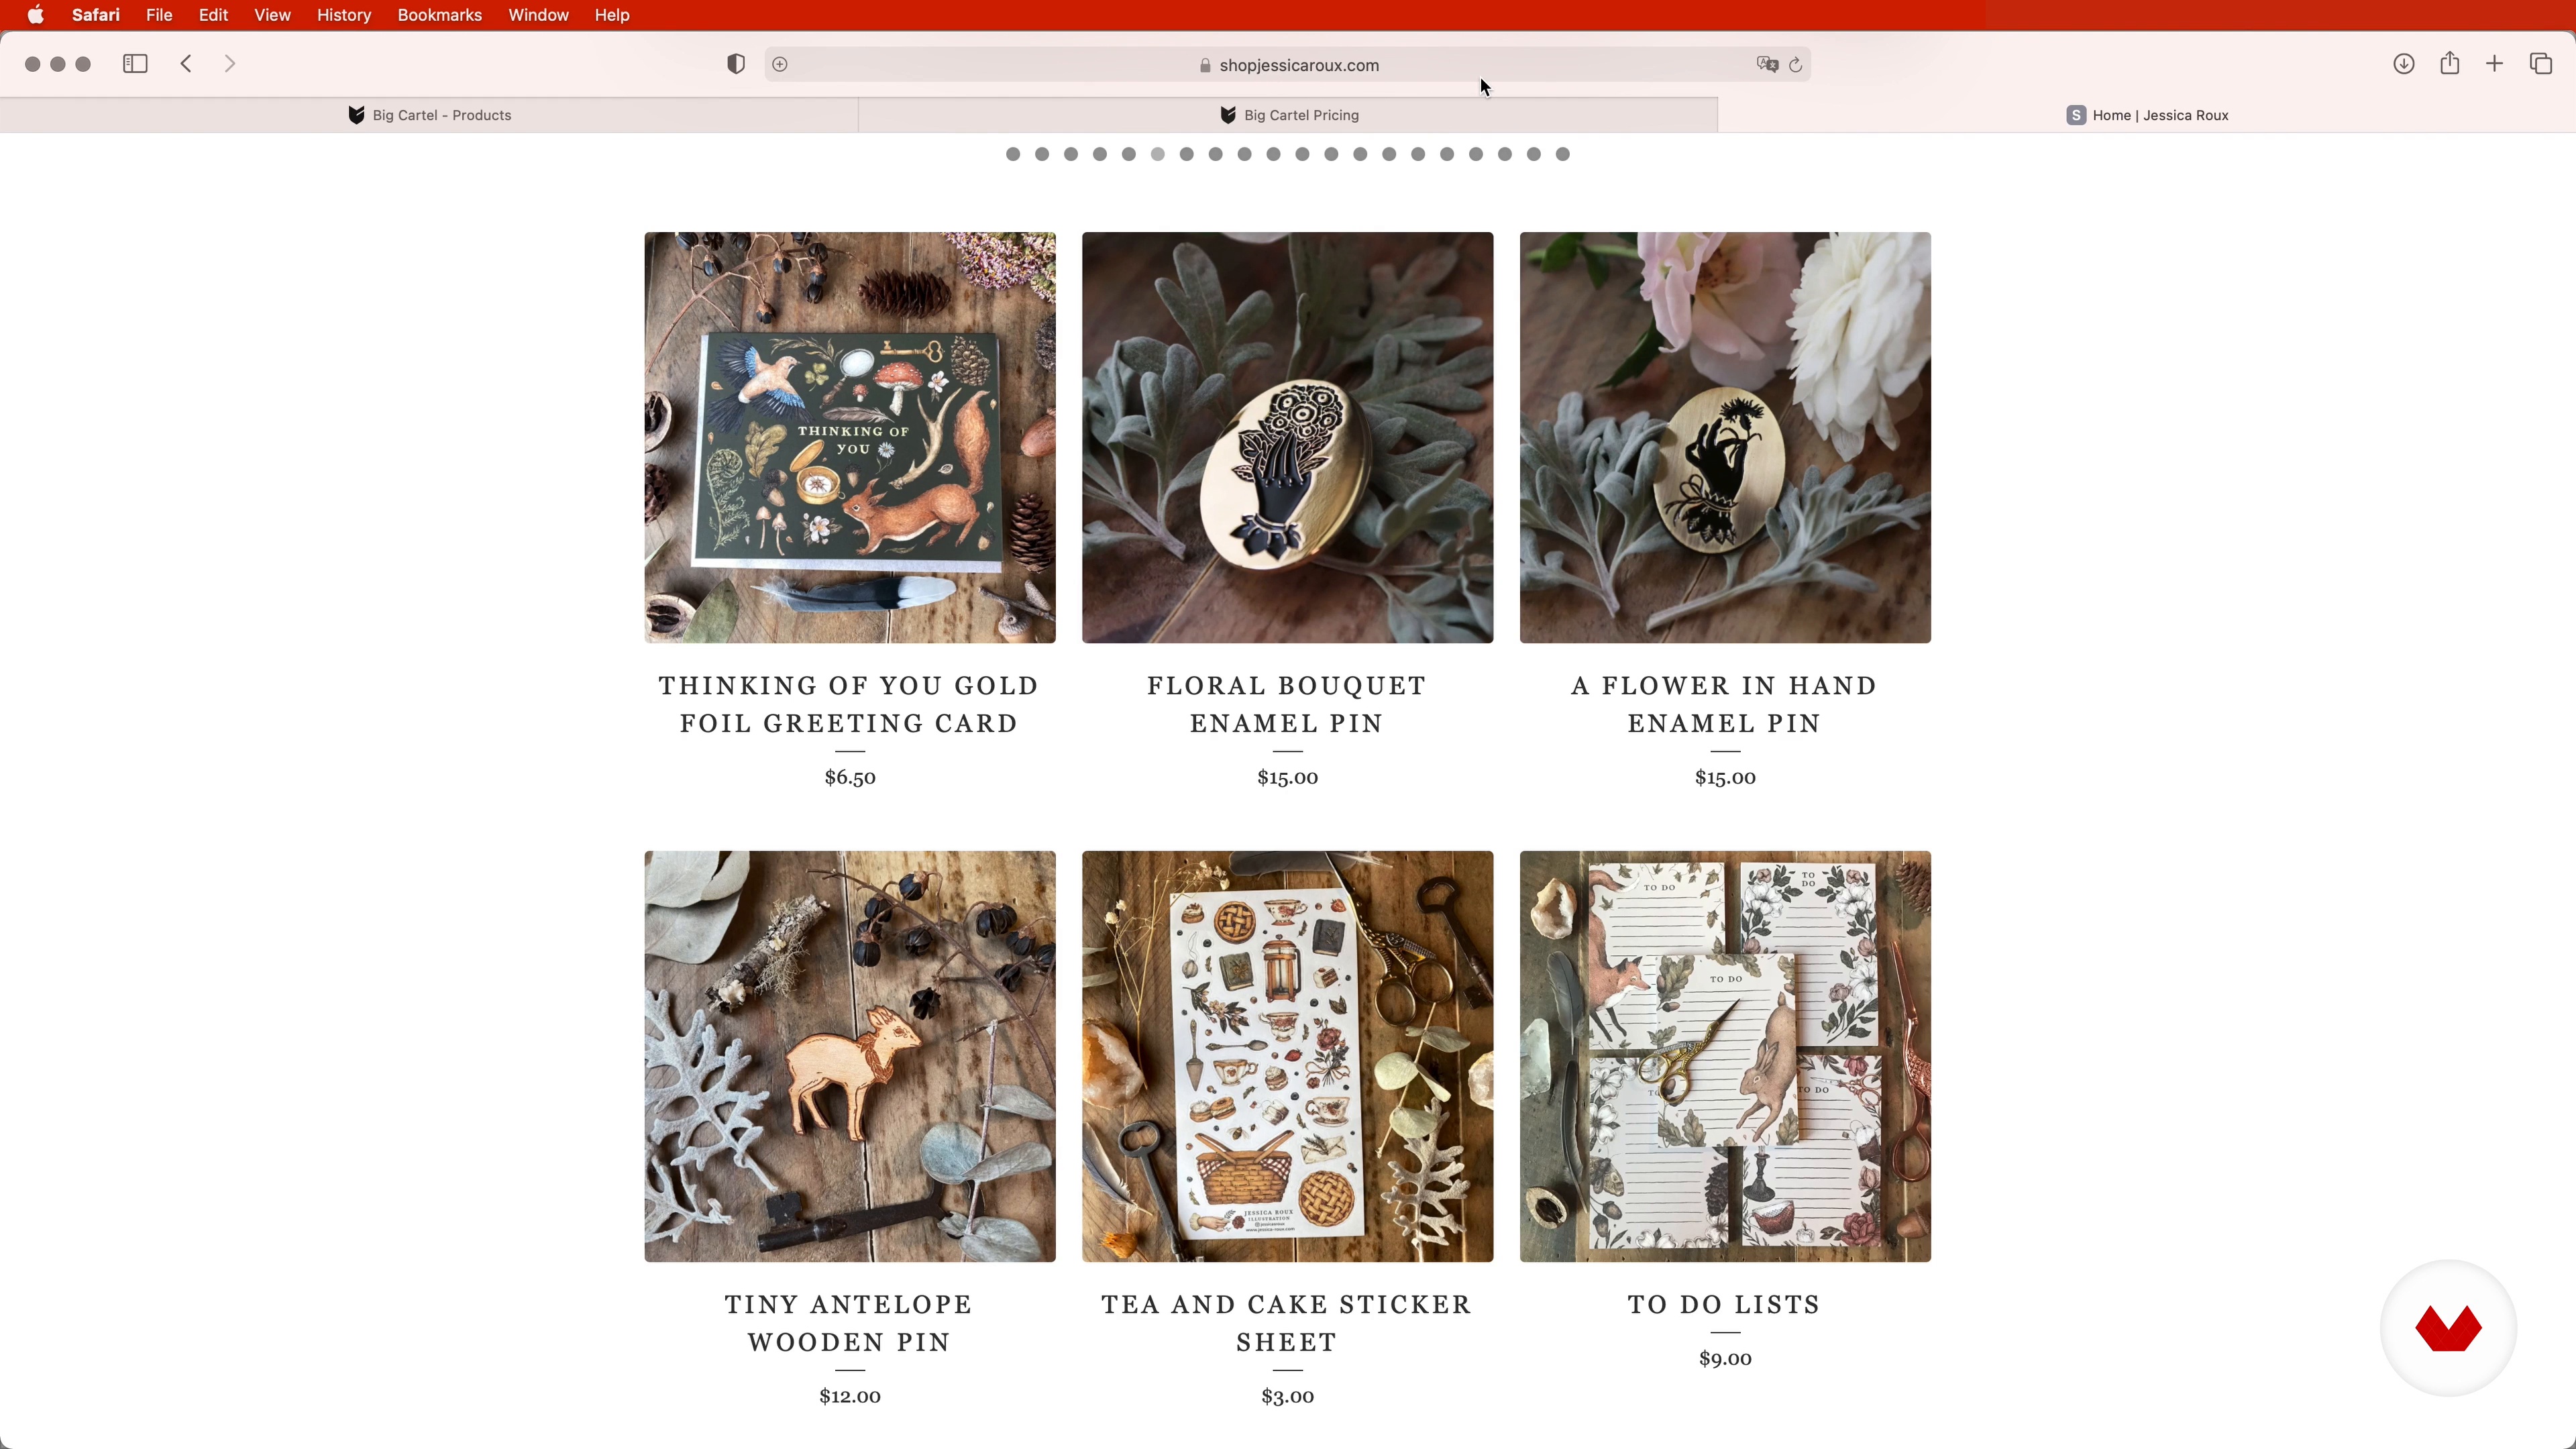This screenshot has width=2576, height=1449.
Task: Click the privacy shield icon
Action: click(736, 64)
